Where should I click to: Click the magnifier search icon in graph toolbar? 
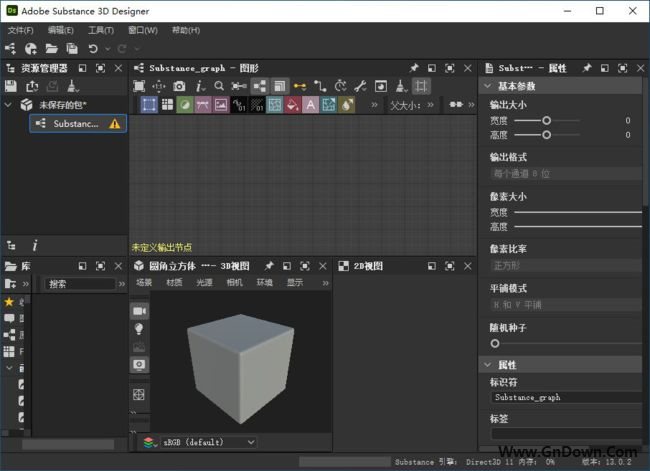pos(219,86)
